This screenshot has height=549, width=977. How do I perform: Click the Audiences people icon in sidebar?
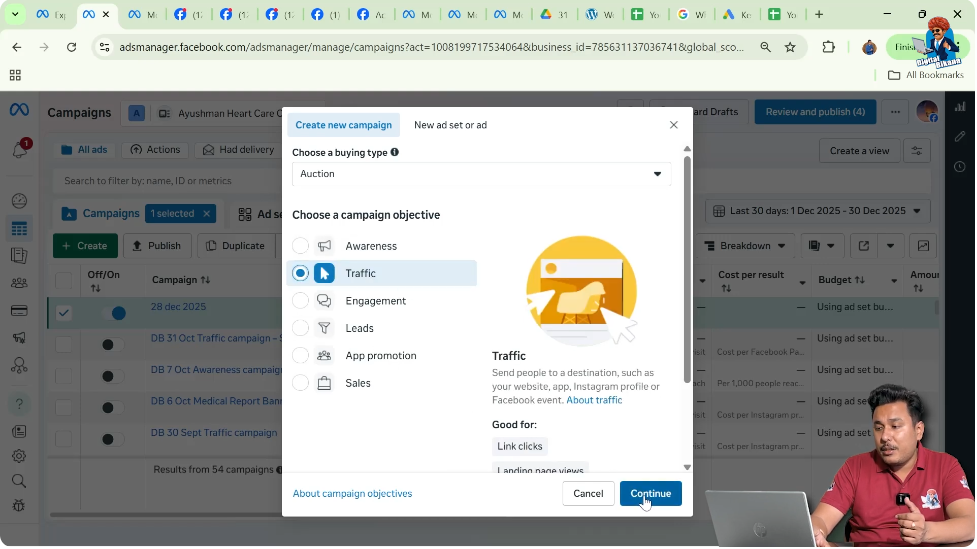pos(19,284)
